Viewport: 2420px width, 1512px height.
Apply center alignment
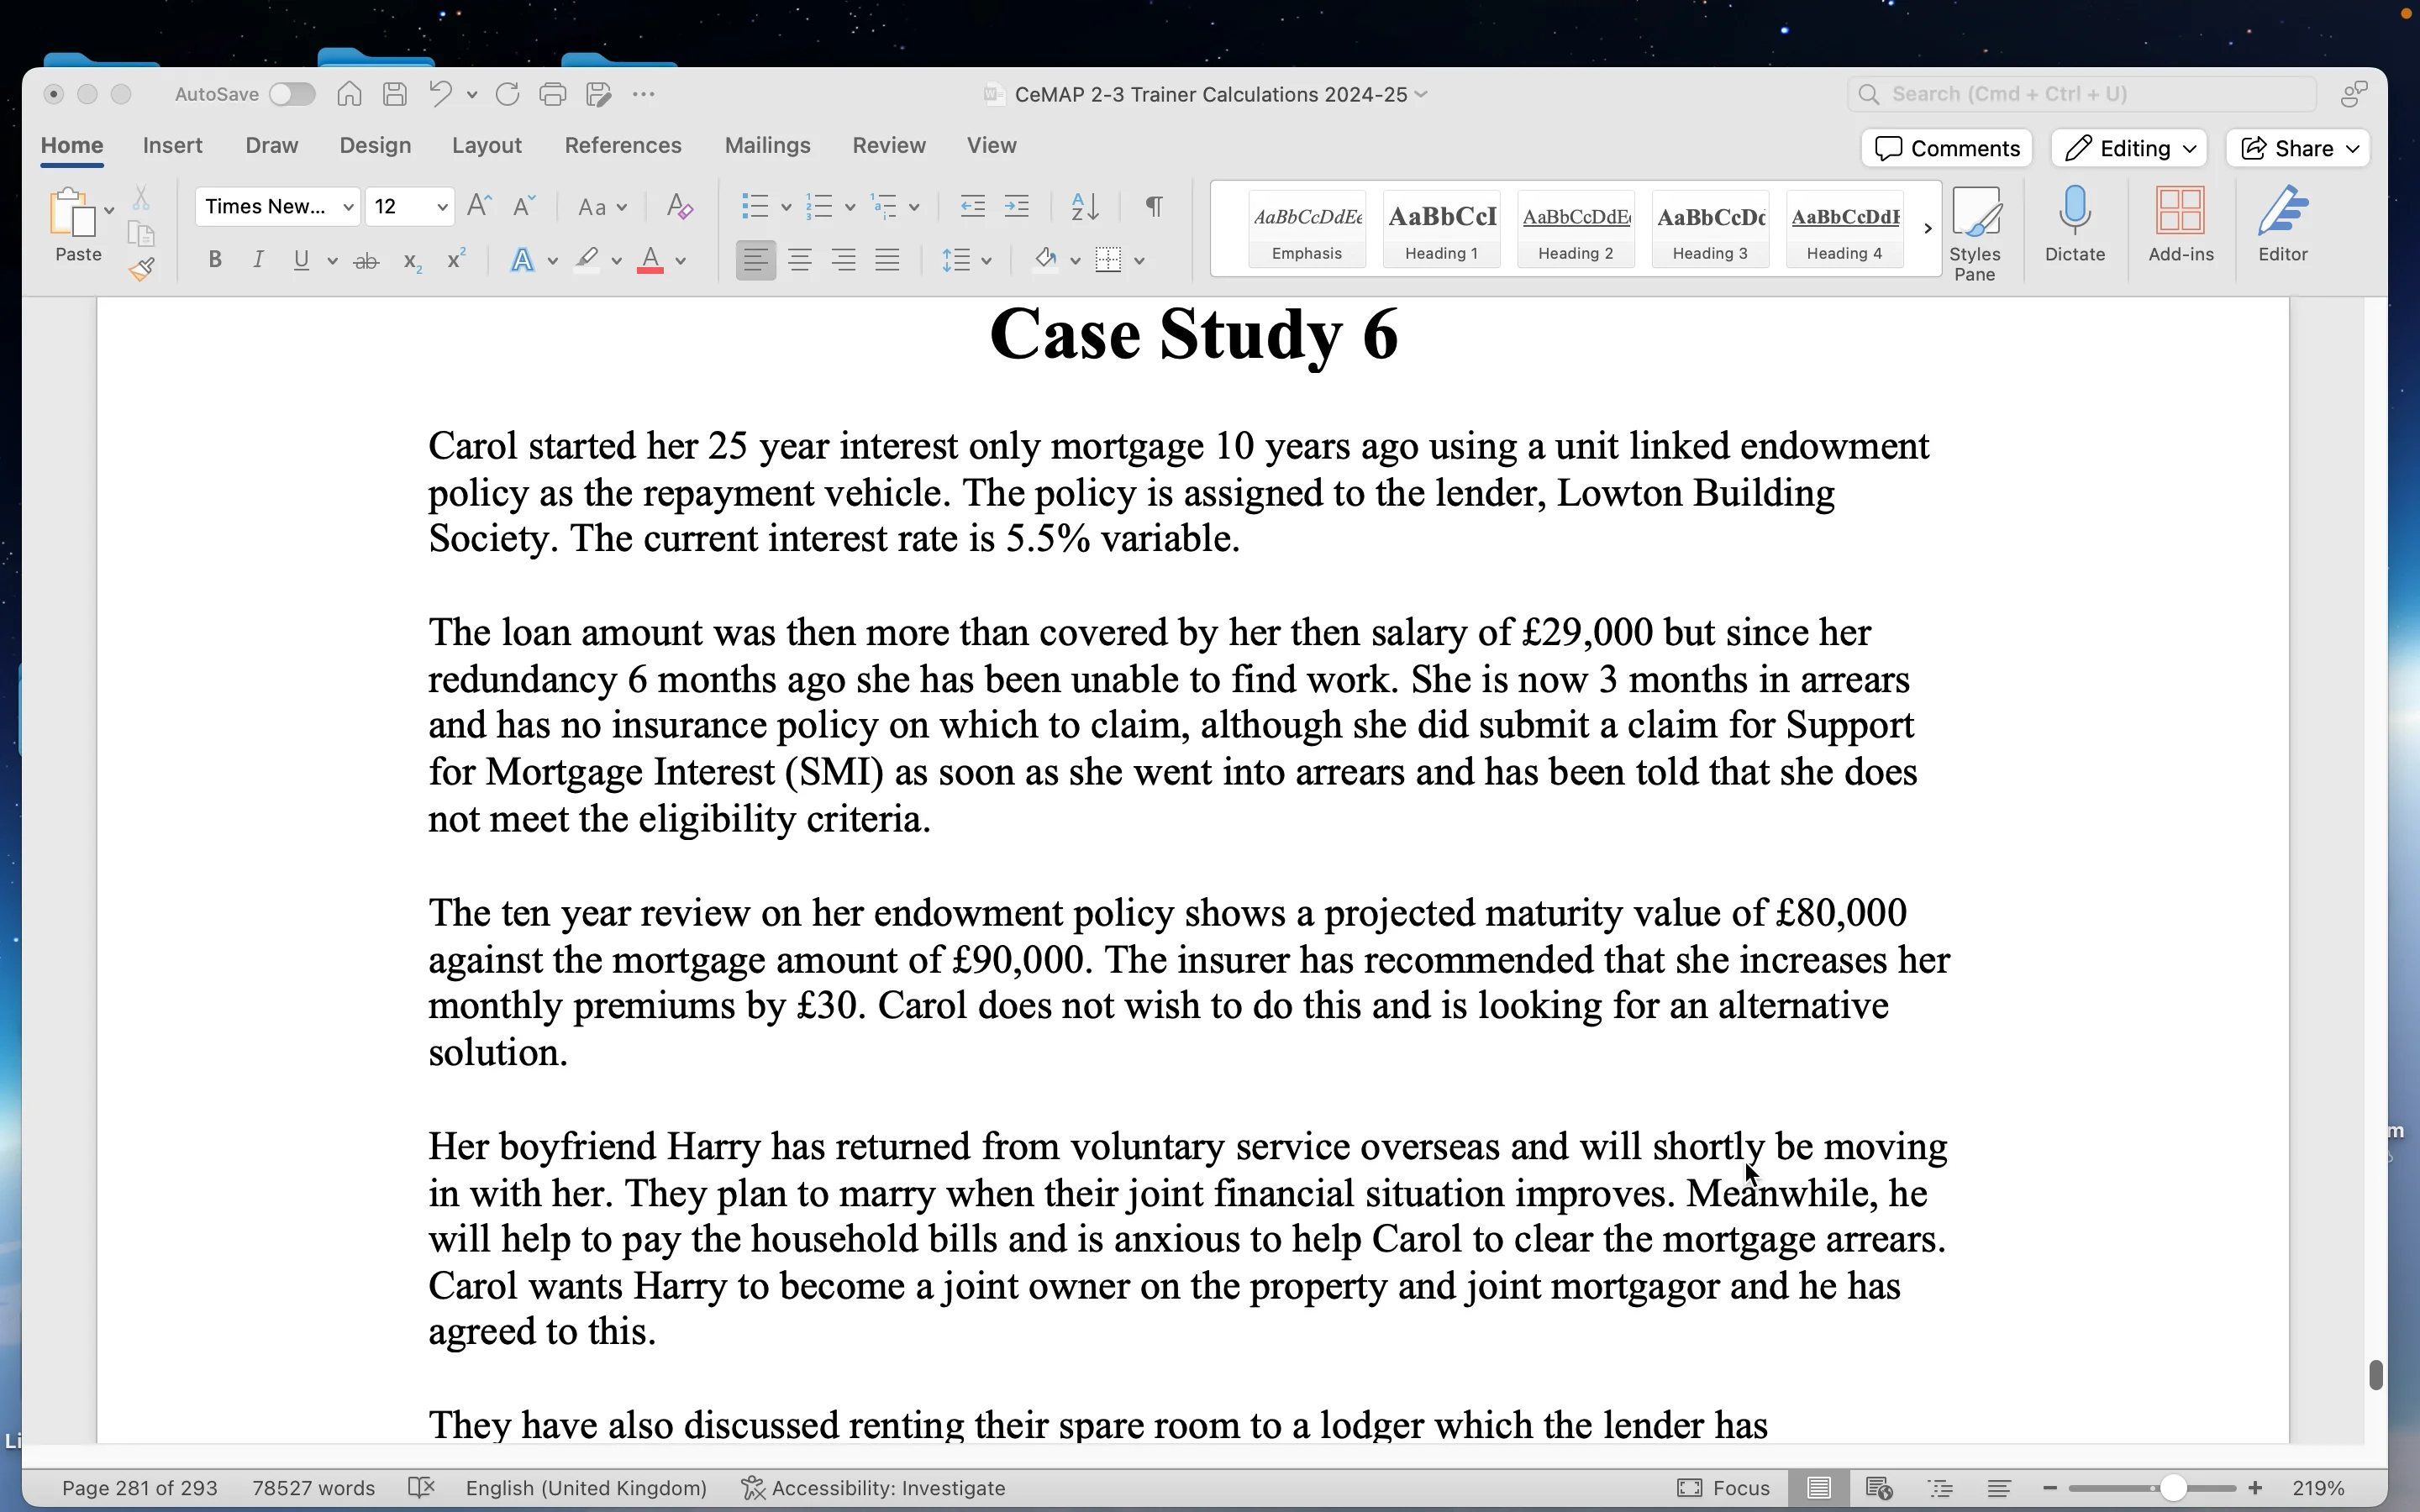(x=799, y=260)
